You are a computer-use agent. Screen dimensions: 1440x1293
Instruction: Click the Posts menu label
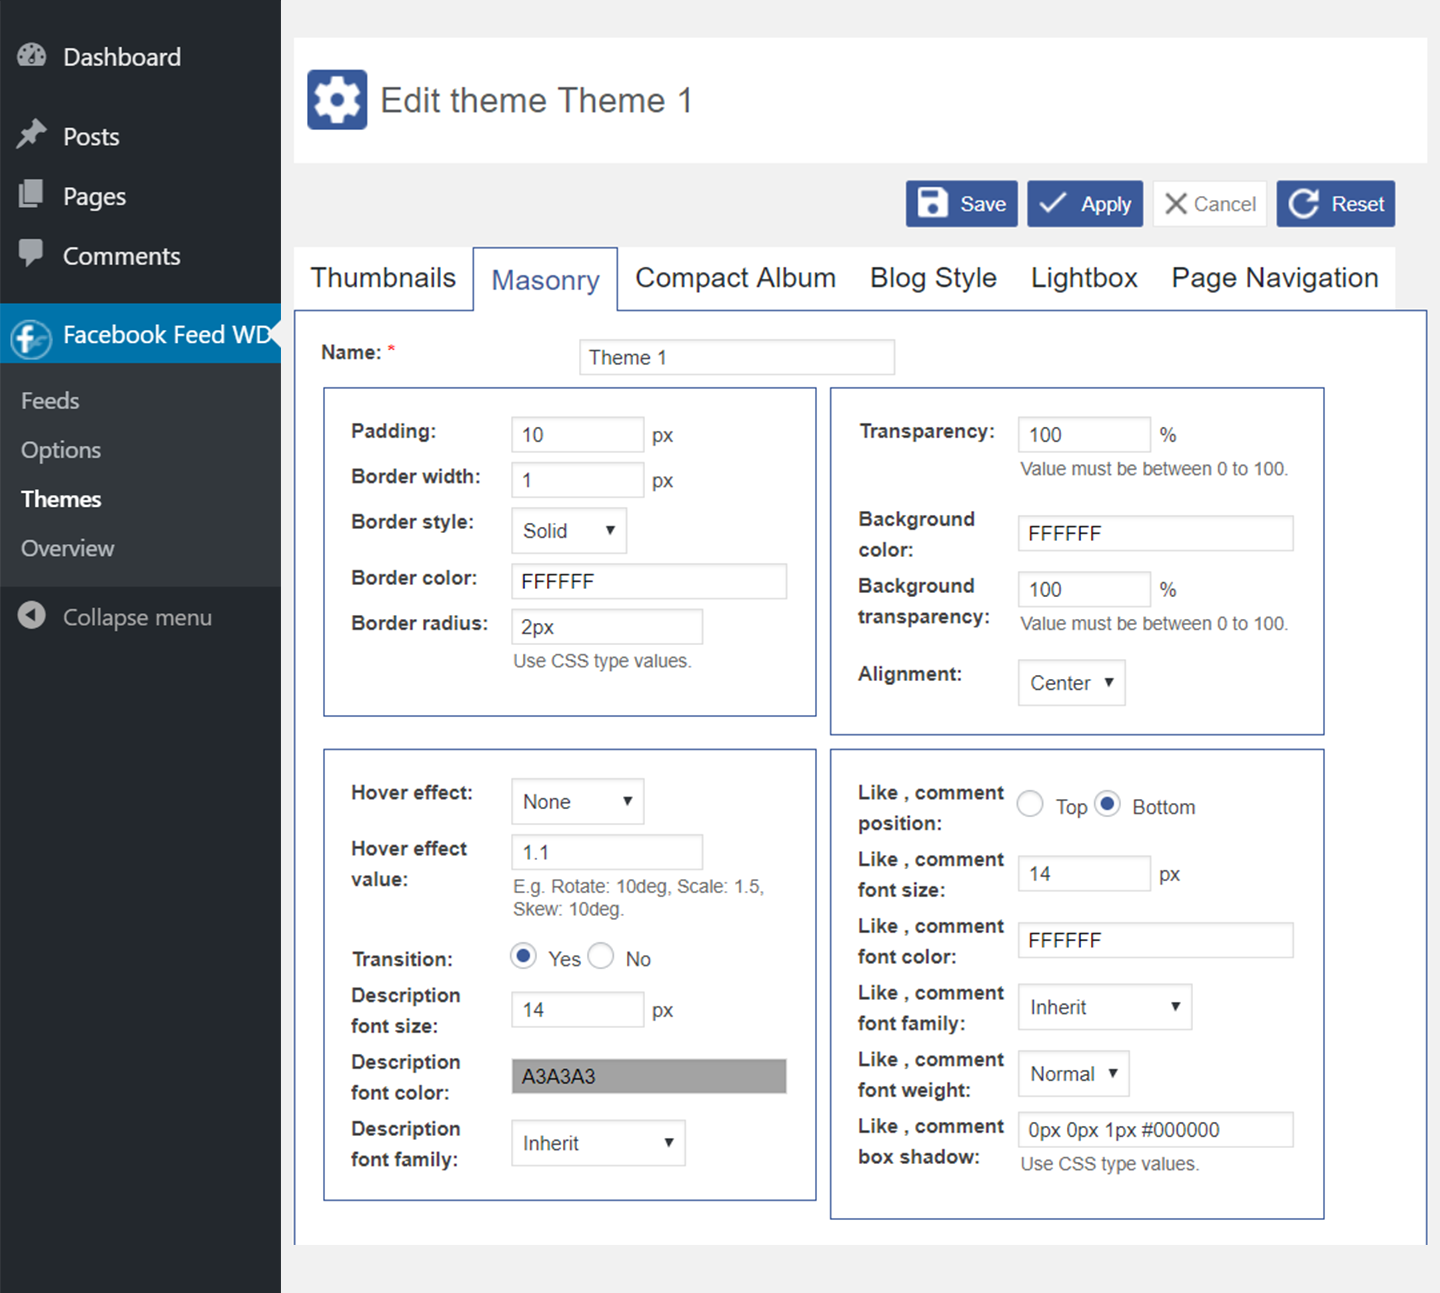click(x=91, y=137)
